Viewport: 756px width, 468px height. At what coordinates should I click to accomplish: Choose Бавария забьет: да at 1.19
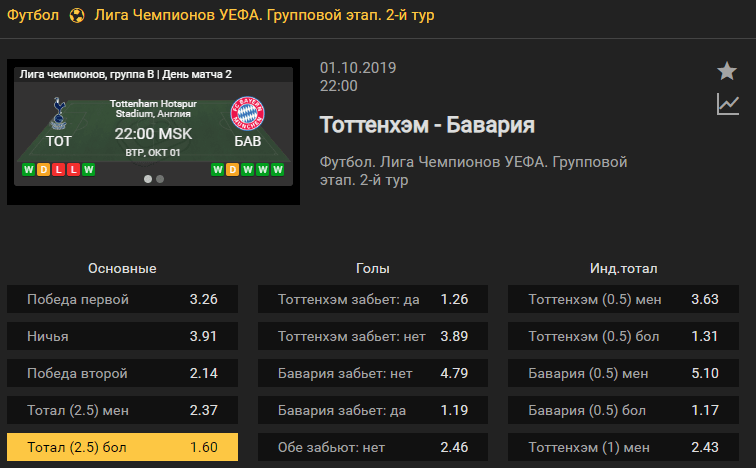click(373, 410)
